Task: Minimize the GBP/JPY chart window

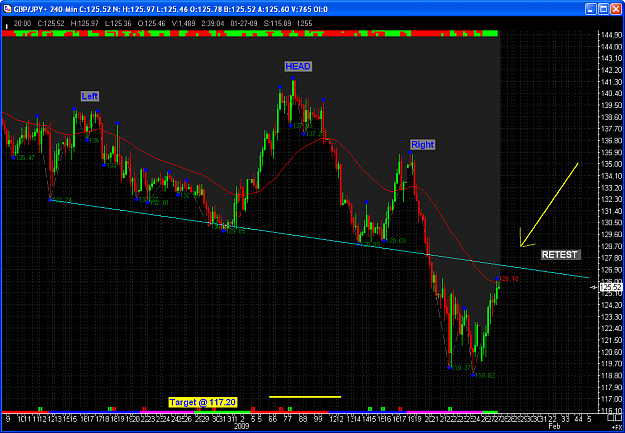Action: [x=592, y=9]
